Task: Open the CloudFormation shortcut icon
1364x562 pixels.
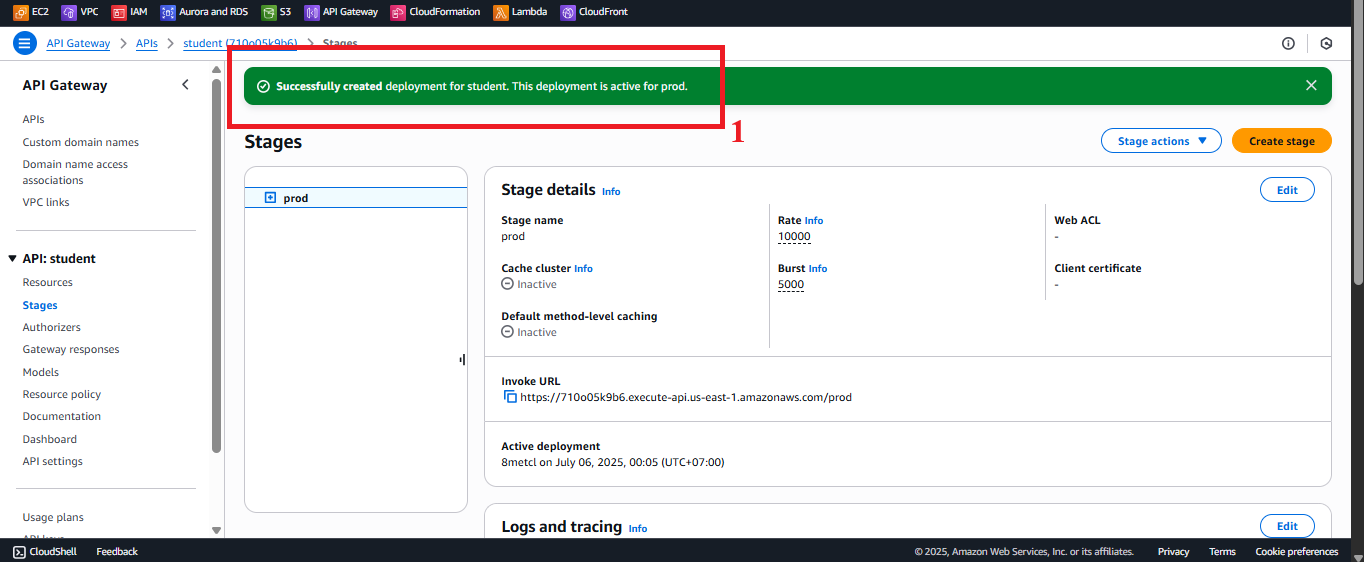Action: tap(398, 12)
